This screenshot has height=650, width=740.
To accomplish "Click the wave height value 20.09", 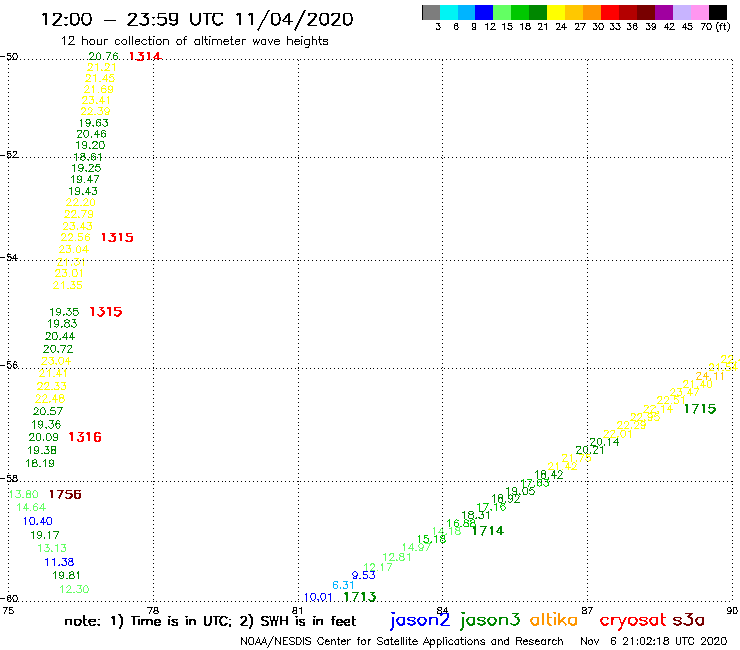I will pyautogui.click(x=44, y=437).
